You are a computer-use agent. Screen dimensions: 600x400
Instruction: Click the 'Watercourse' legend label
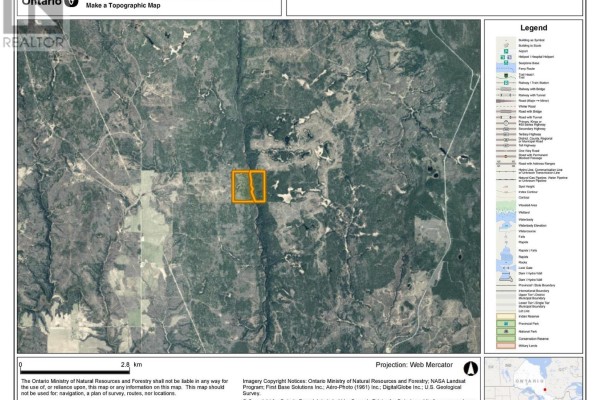point(527,231)
